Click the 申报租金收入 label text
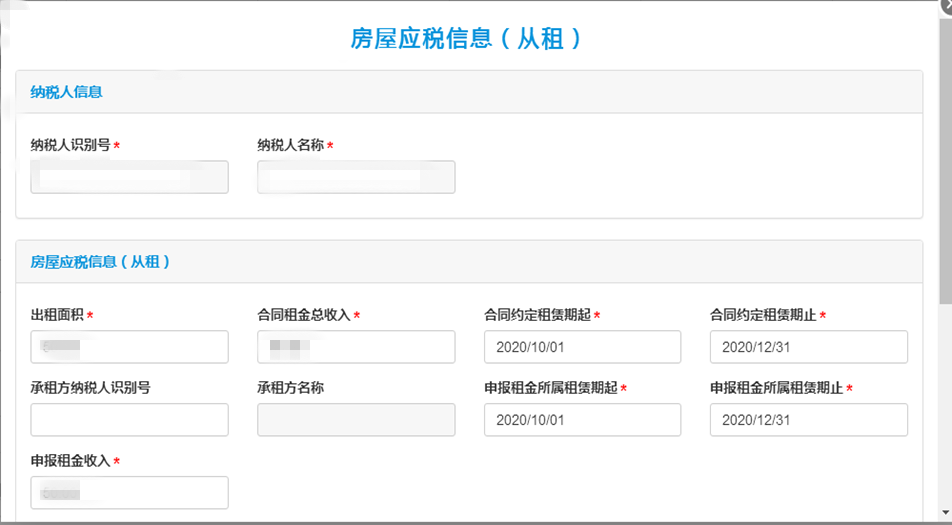952x525 pixels. coord(70,461)
